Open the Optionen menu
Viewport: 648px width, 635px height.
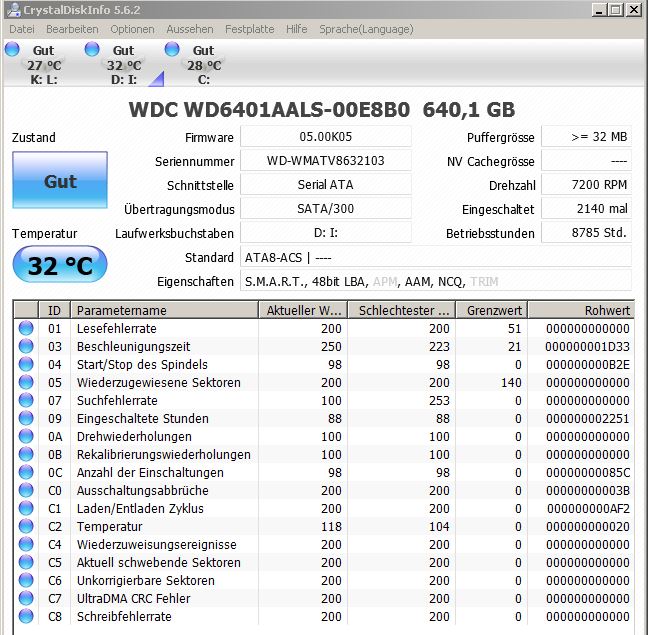click(132, 29)
